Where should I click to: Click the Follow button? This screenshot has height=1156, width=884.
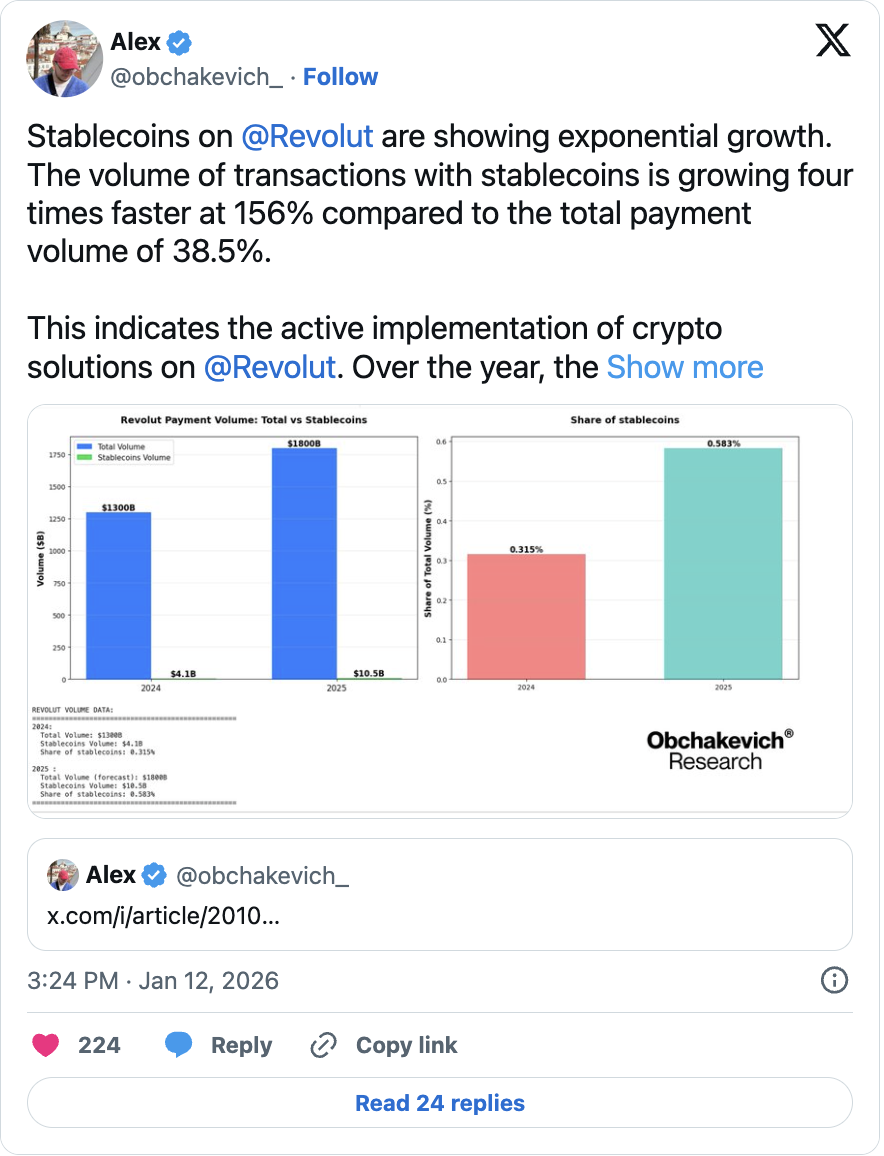[341, 76]
